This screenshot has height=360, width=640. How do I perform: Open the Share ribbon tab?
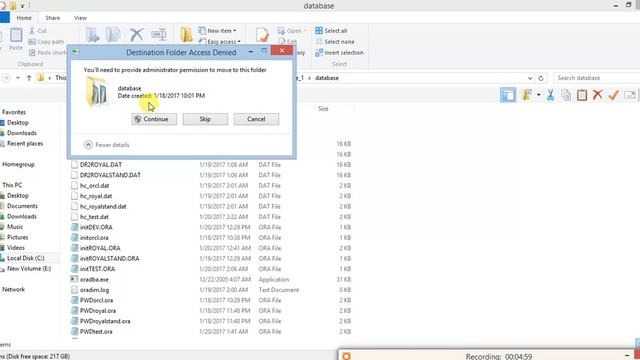pos(53,18)
